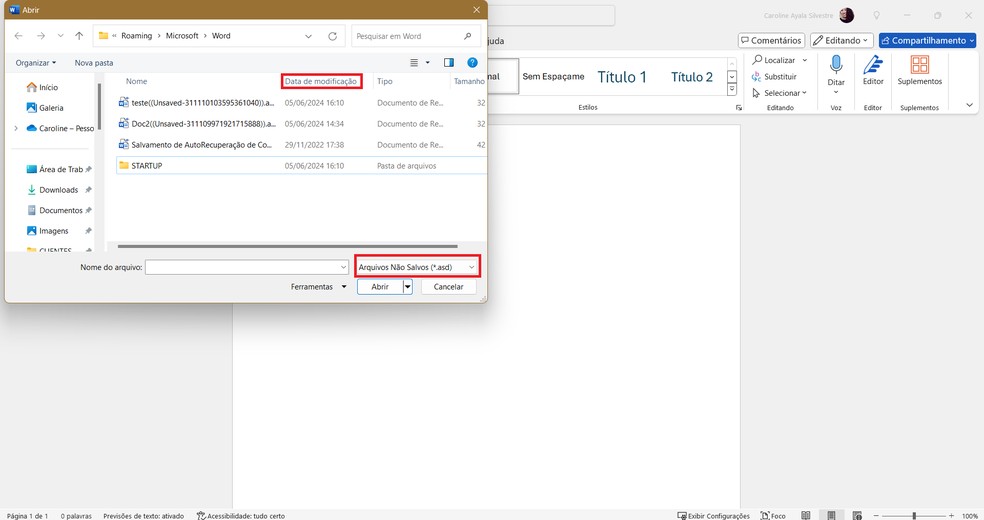Change the view layout icon

click(x=414, y=63)
